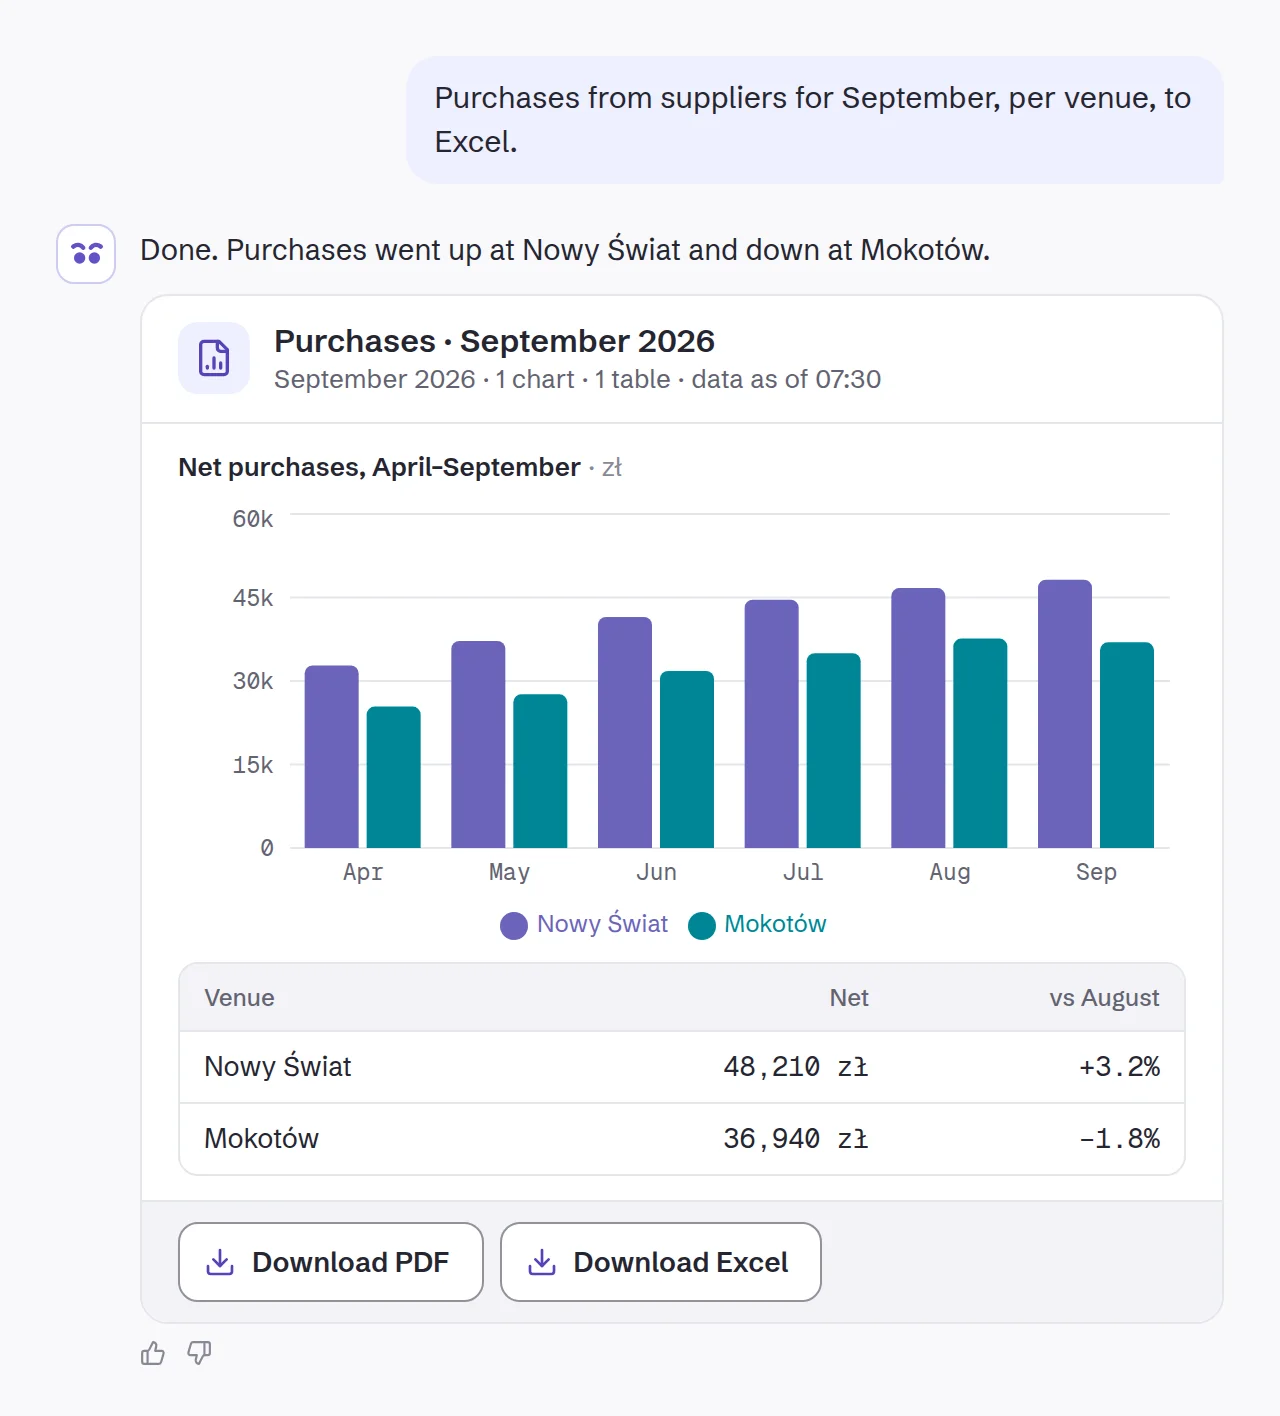
Task: Click the report subtitle with data as of 07:30
Action: [x=578, y=380]
